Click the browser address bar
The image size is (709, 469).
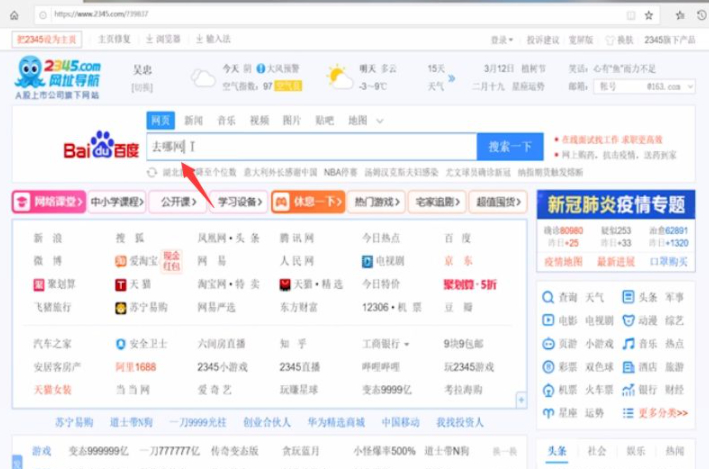click(335, 15)
